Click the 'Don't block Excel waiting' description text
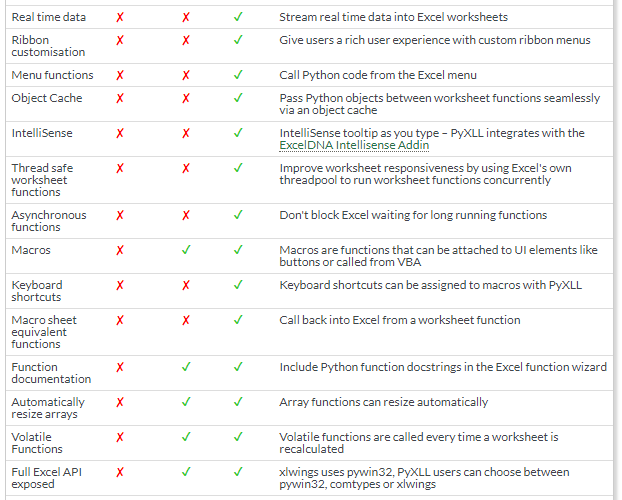Image resolution: width=622 pixels, height=500 pixels. (413, 215)
